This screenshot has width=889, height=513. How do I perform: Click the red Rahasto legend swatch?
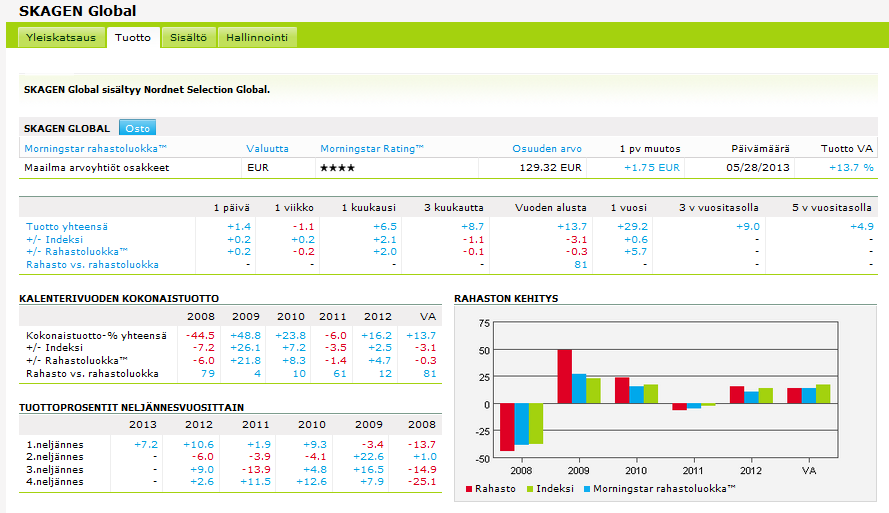click(469, 489)
